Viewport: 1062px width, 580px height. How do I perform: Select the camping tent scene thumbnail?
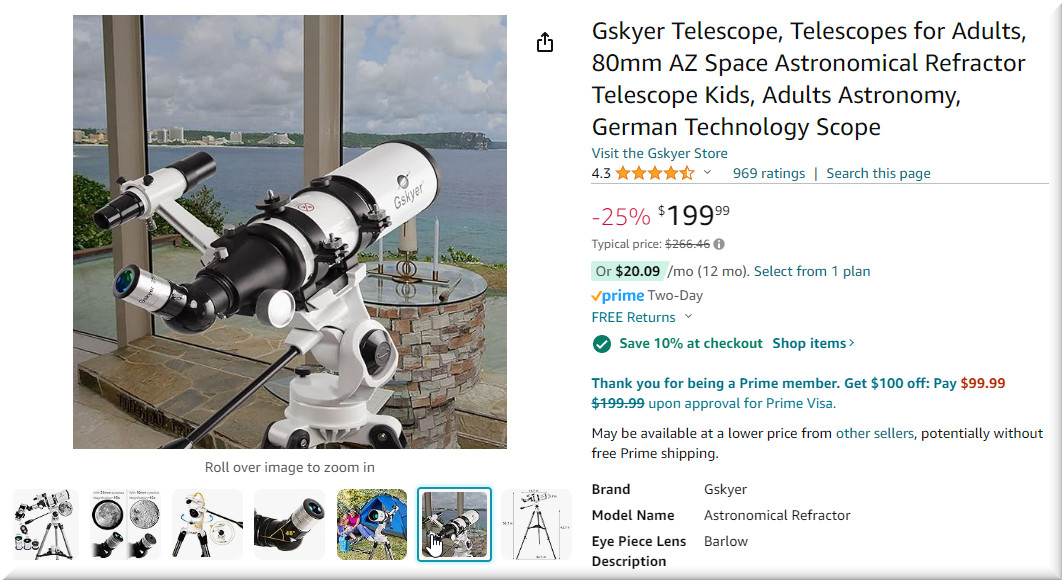[x=371, y=524]
